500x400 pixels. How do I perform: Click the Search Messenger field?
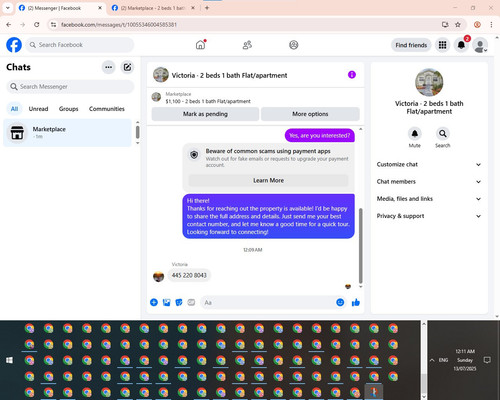70,87
